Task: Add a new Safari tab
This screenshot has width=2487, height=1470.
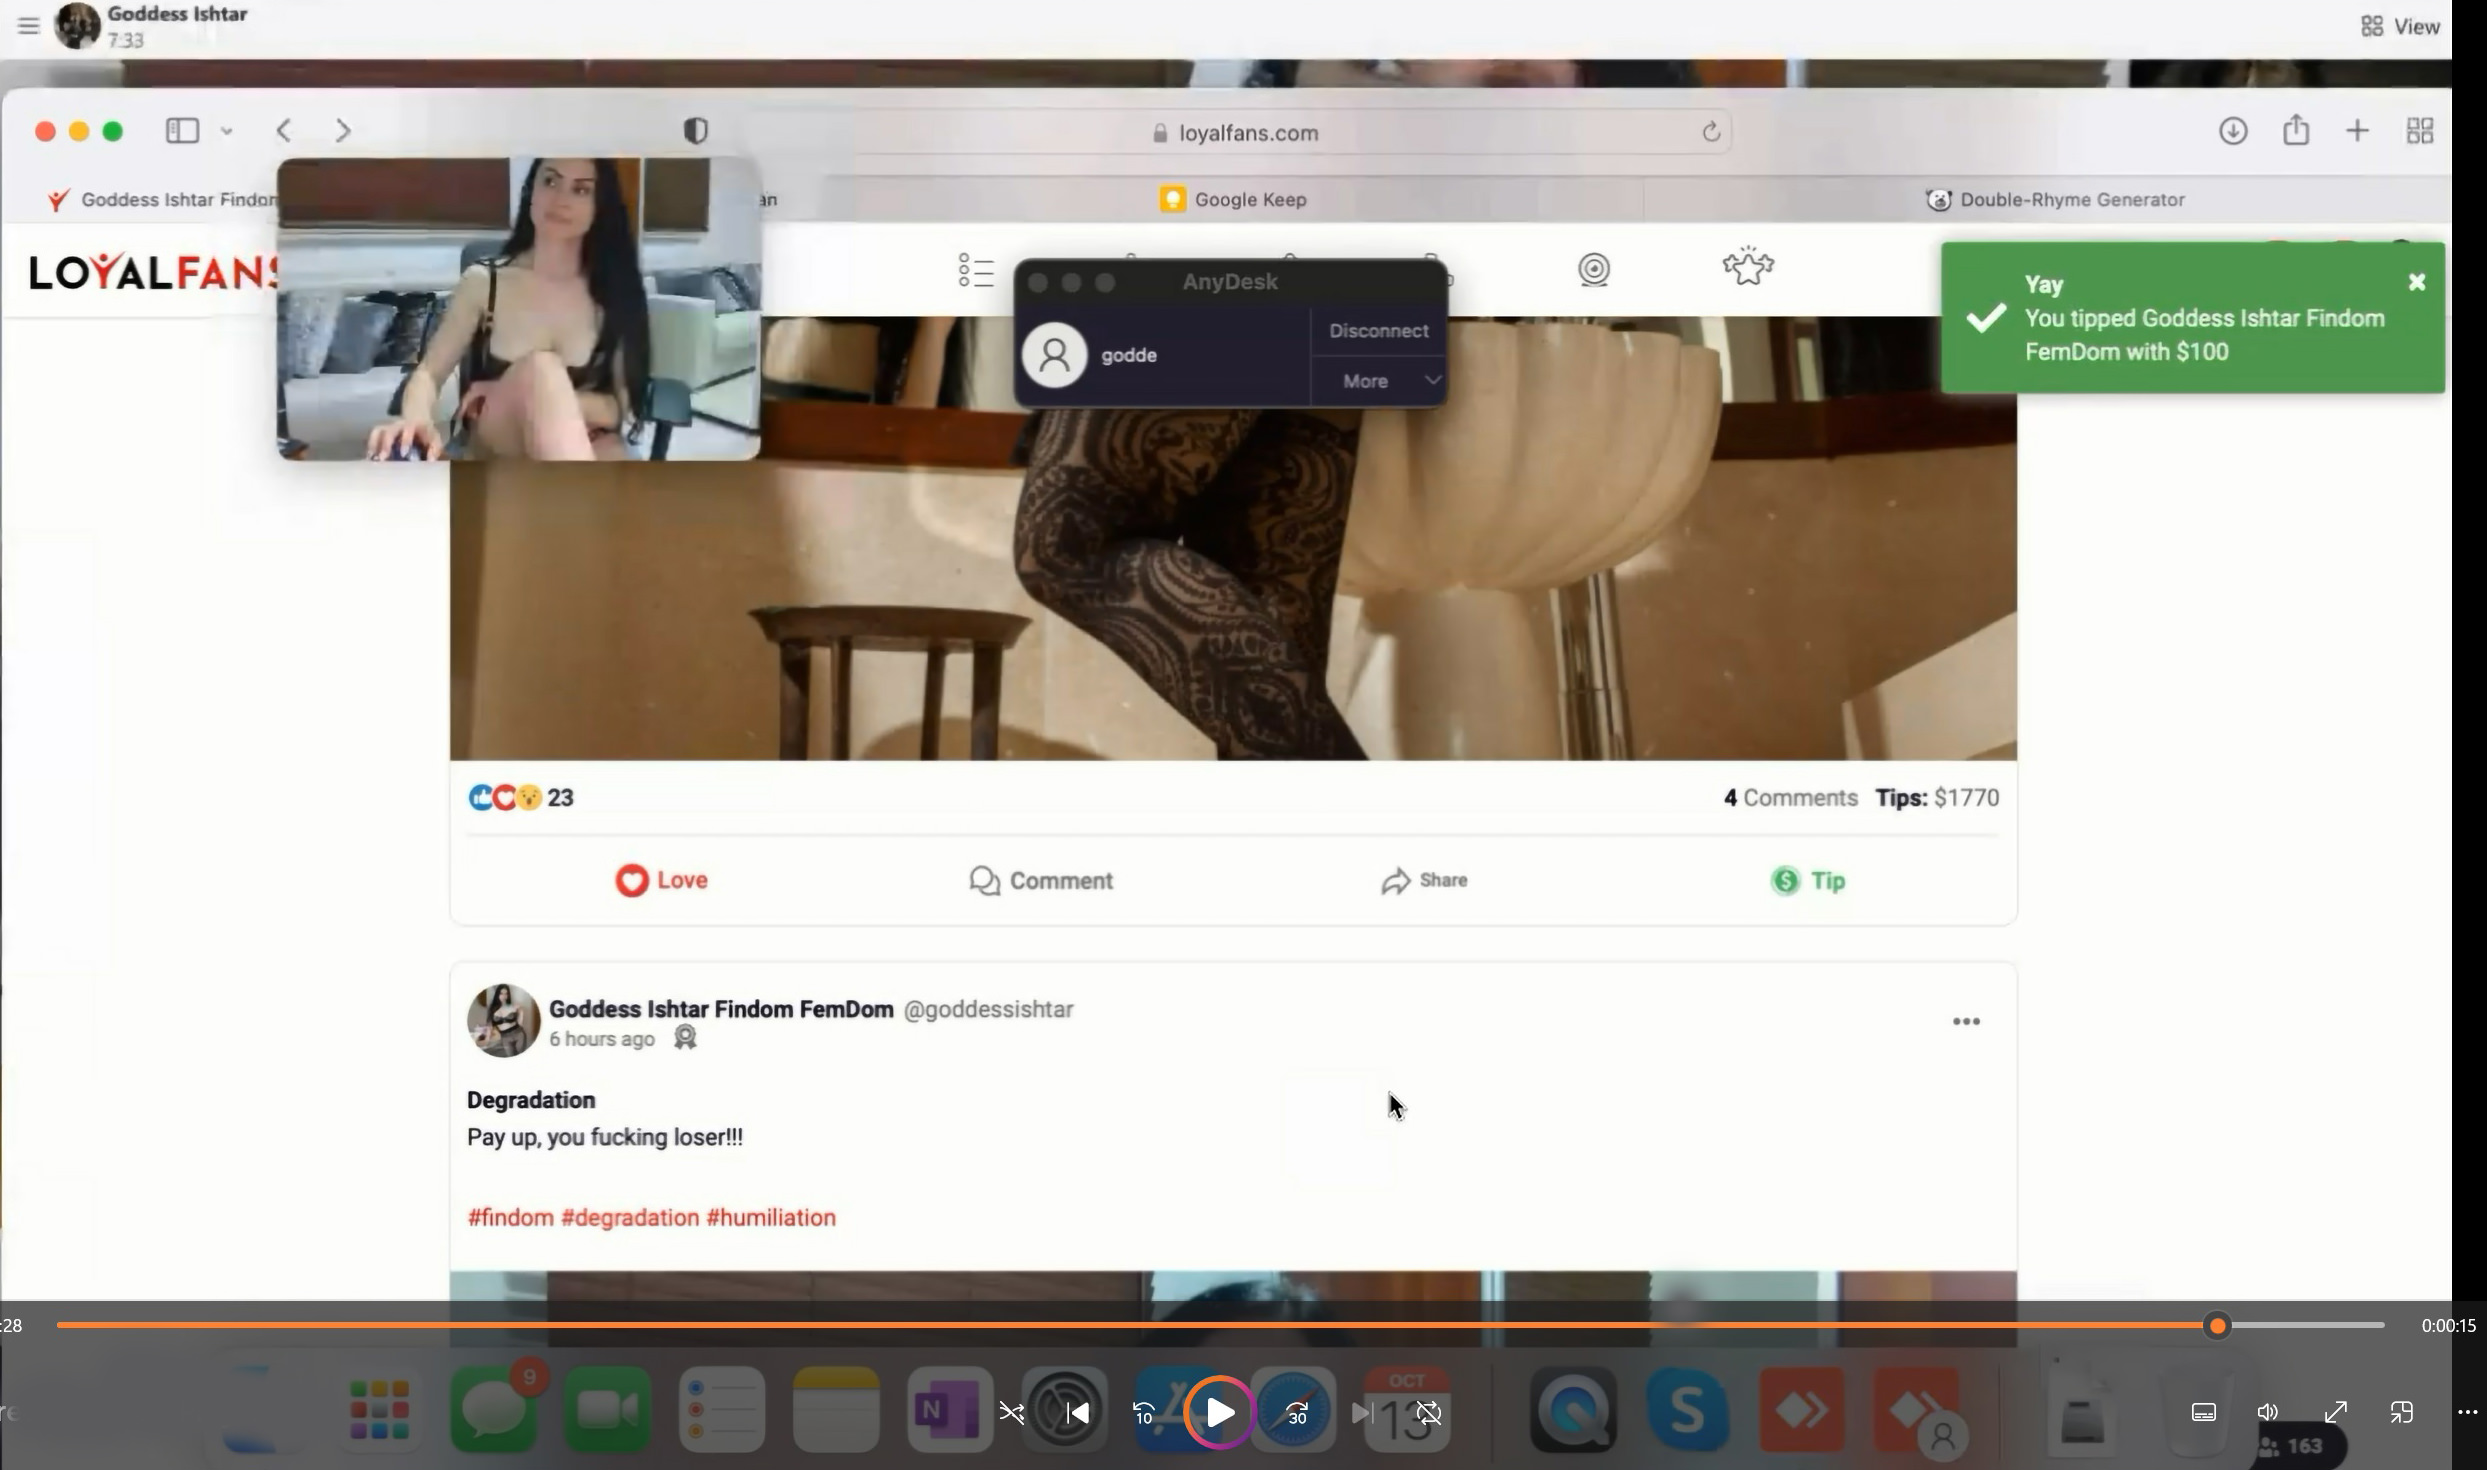Action: 2358,131
